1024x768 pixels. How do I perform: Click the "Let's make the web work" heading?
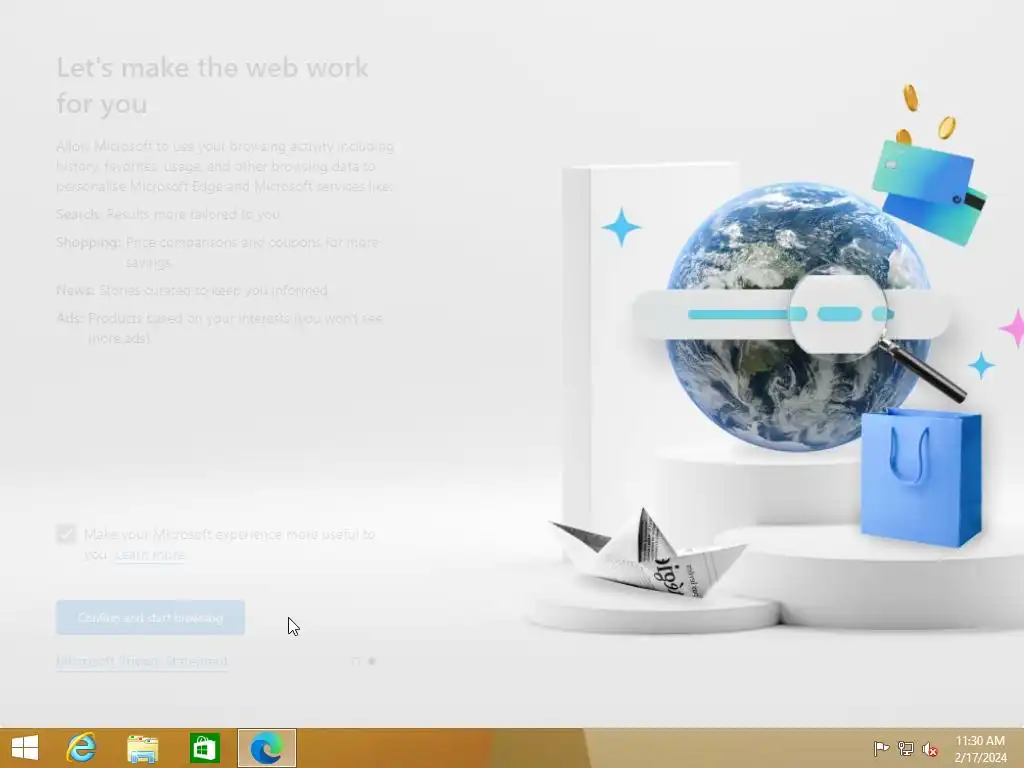(212, 85)
